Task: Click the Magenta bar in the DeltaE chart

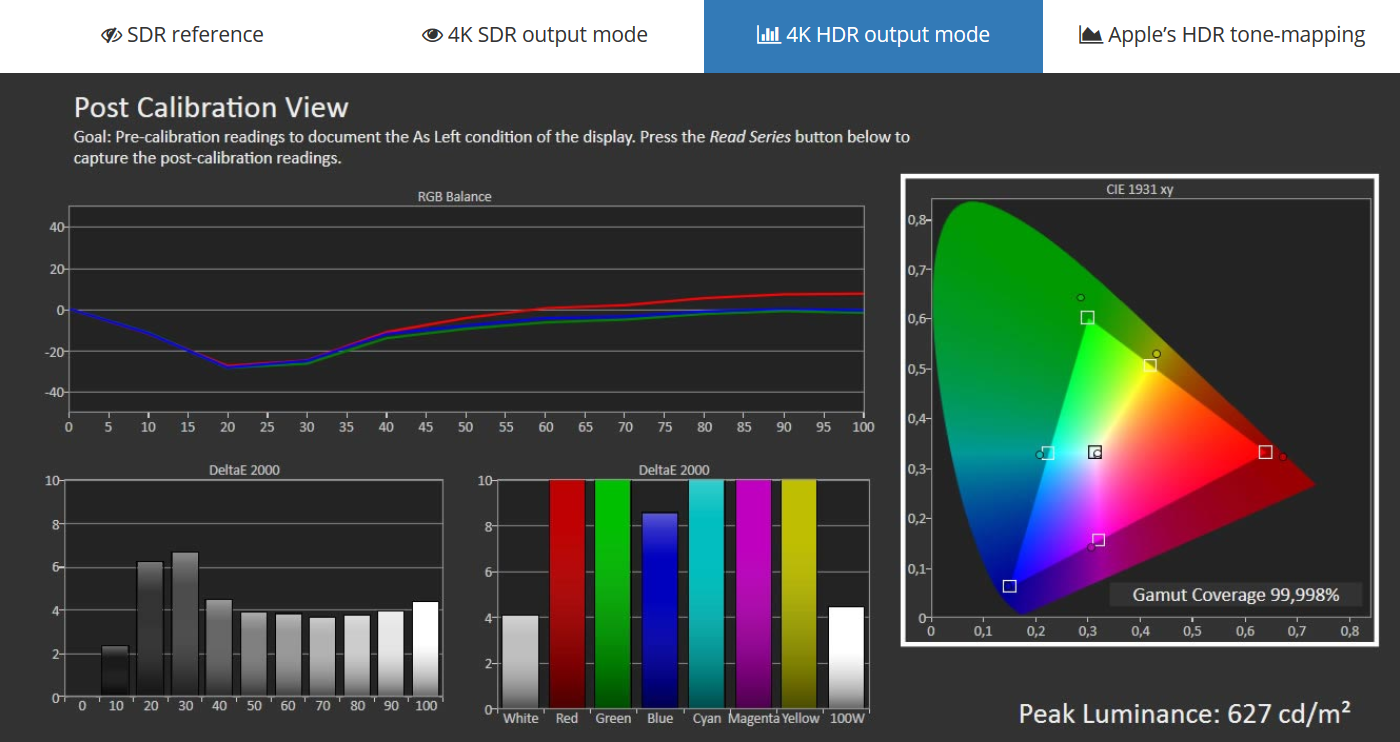Action: (x=753, y=593)
